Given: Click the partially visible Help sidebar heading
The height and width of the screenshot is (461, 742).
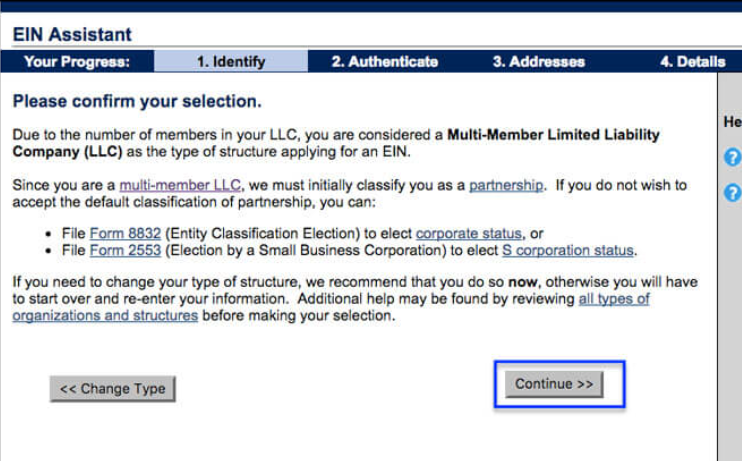Looking at the screenshot, I should point(731,122).
